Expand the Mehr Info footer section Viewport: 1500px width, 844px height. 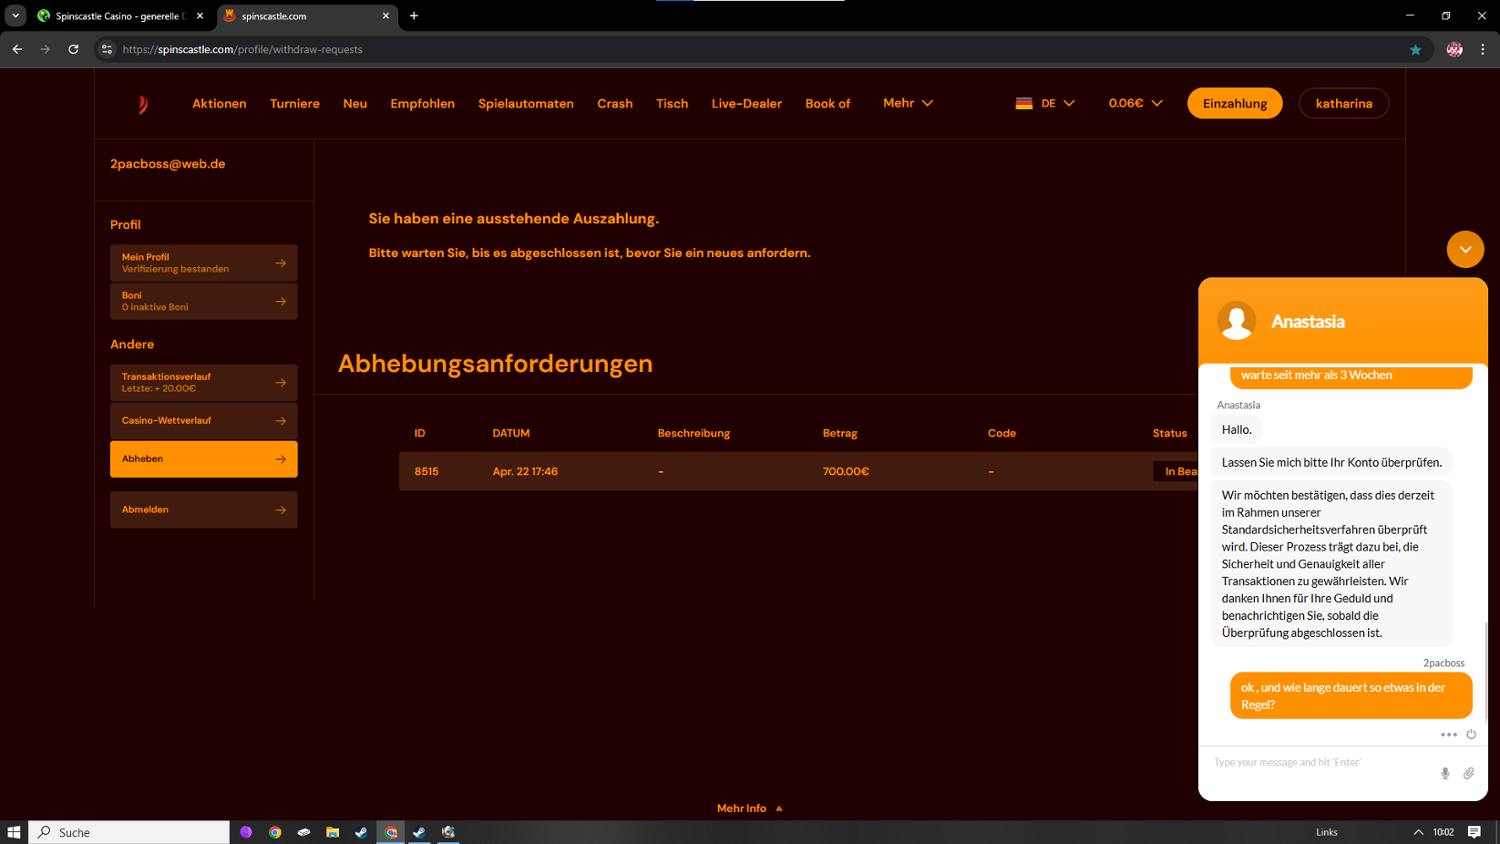pos(749,808)
